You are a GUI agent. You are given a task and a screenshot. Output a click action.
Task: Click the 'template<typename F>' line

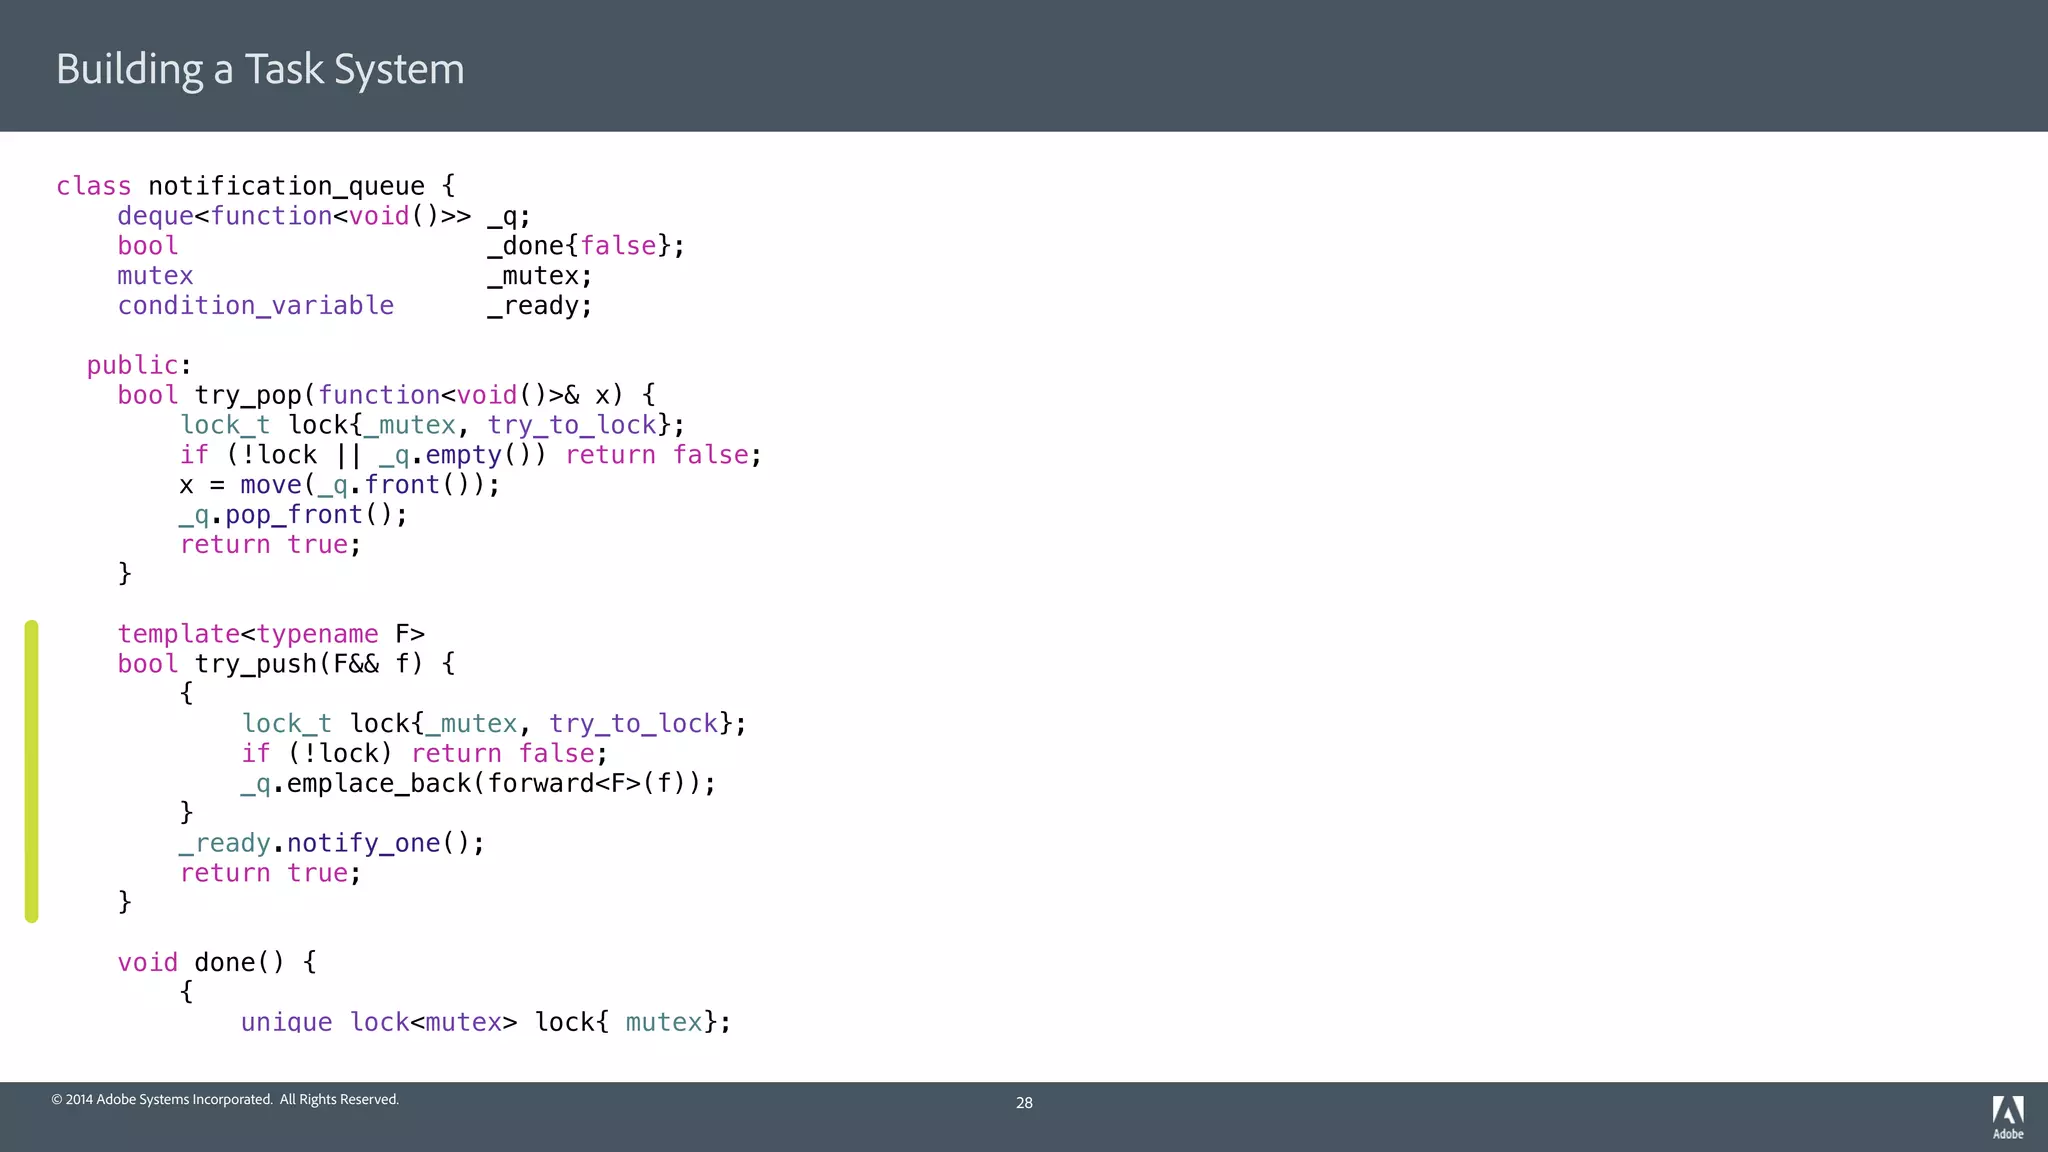271,634
